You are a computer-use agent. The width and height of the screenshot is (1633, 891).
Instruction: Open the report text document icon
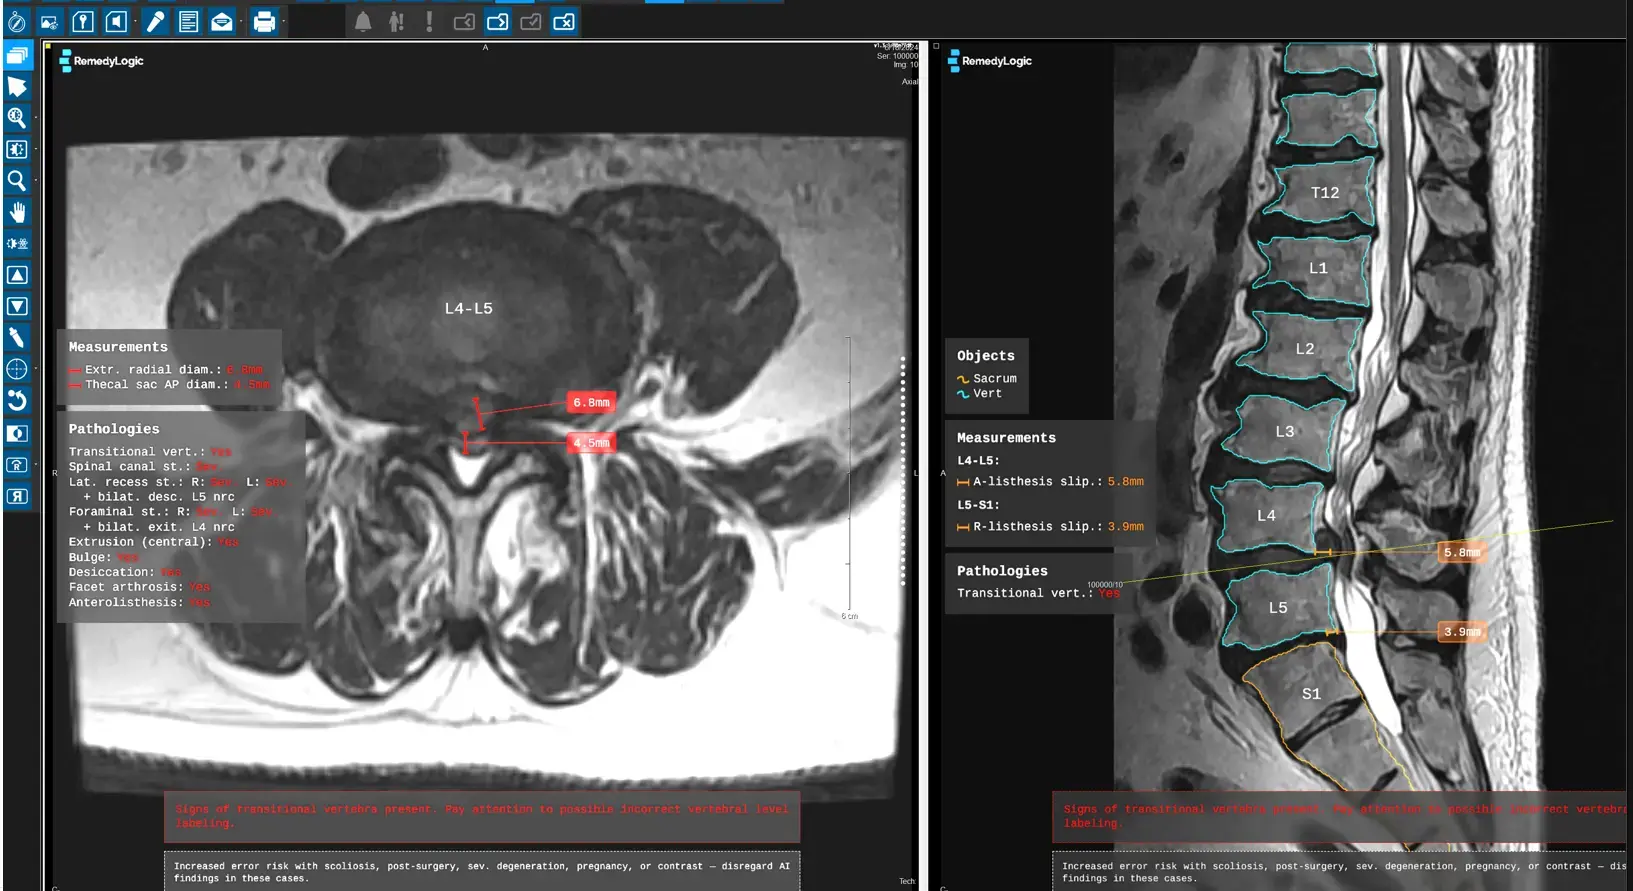pyautogui.click(x=189, y=22)
